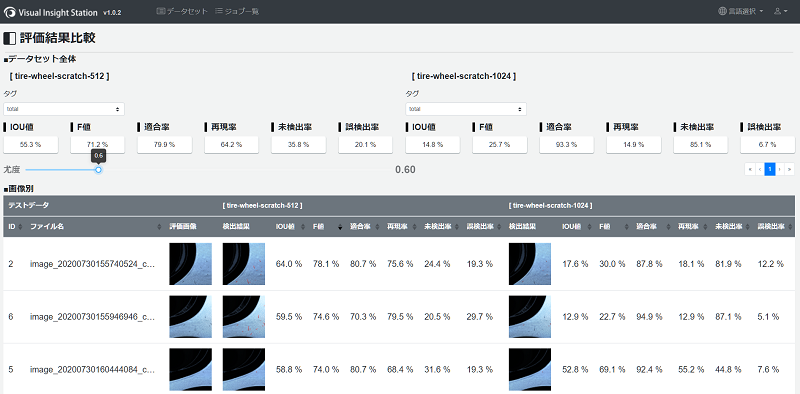Open the データセット menu
The width and height of the screenshot is (800, 394).
(x=182, y=11)
